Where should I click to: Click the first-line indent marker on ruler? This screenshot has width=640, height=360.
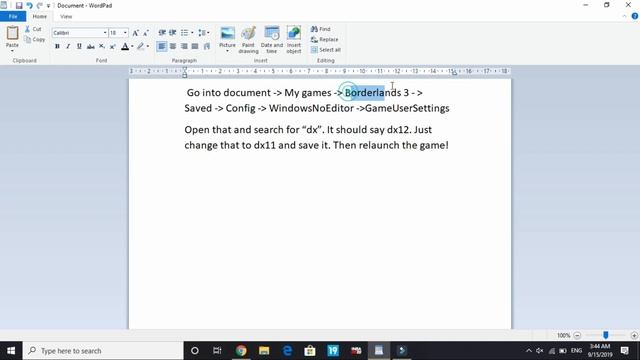[x=184, y=69]
